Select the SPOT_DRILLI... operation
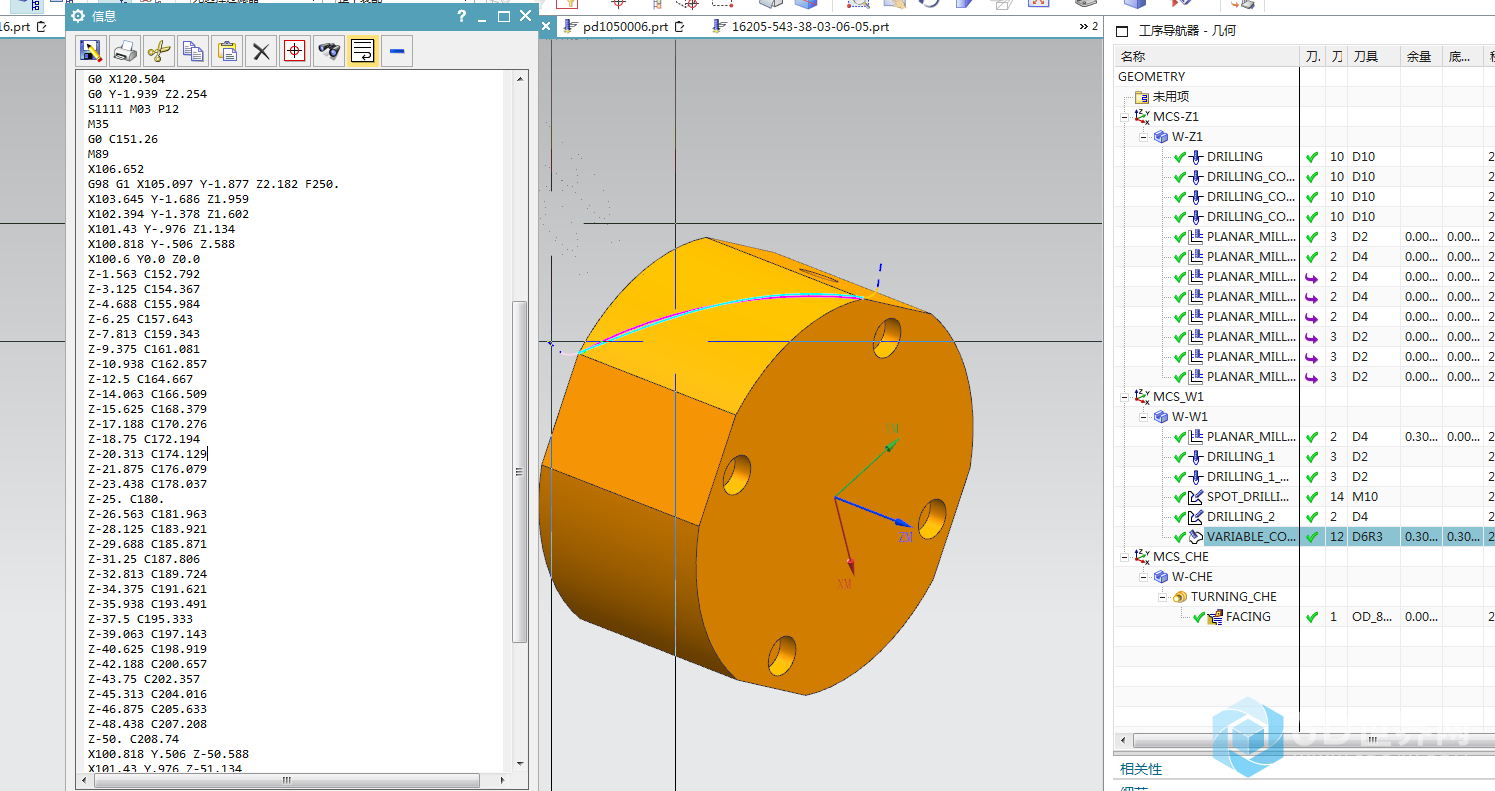Image resolution: width=1495 pixels, height=791 pixels. (x=1249, y=497)
